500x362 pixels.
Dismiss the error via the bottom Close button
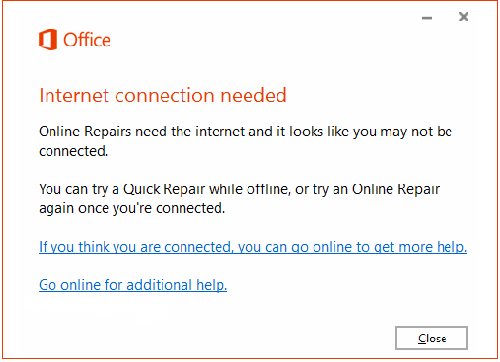(x=431, y=338)
